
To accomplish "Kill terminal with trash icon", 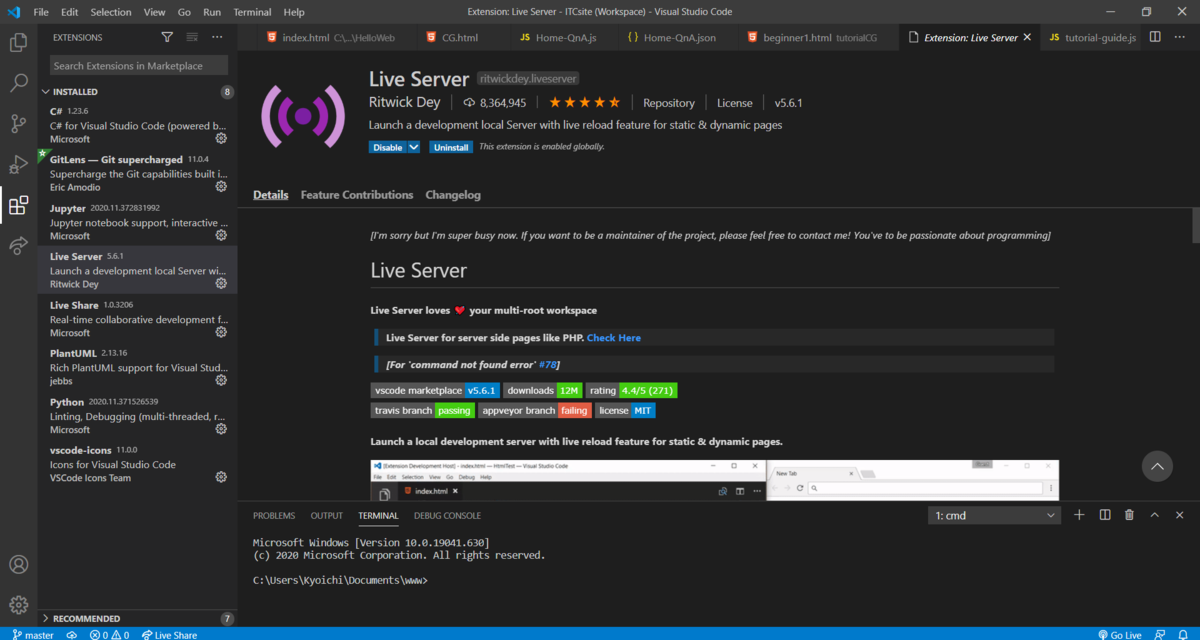I will 1129,515.
